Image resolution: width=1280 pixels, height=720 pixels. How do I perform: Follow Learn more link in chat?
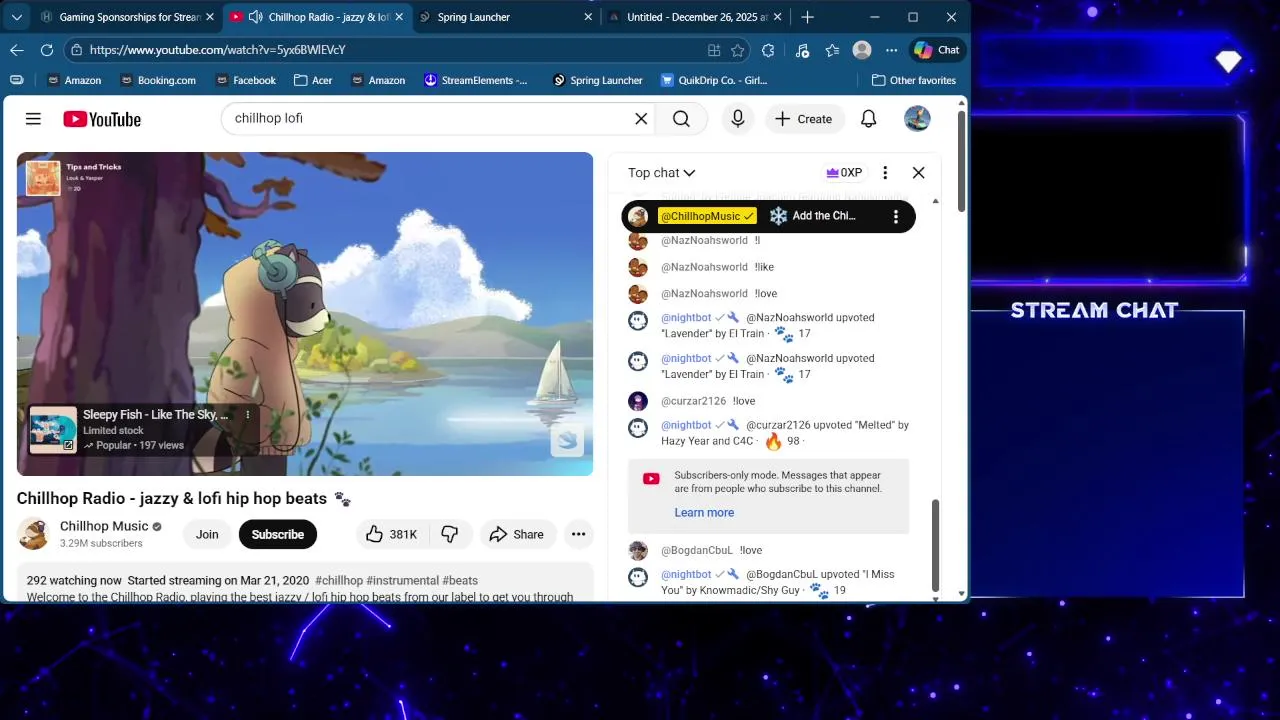coord(704,512)
